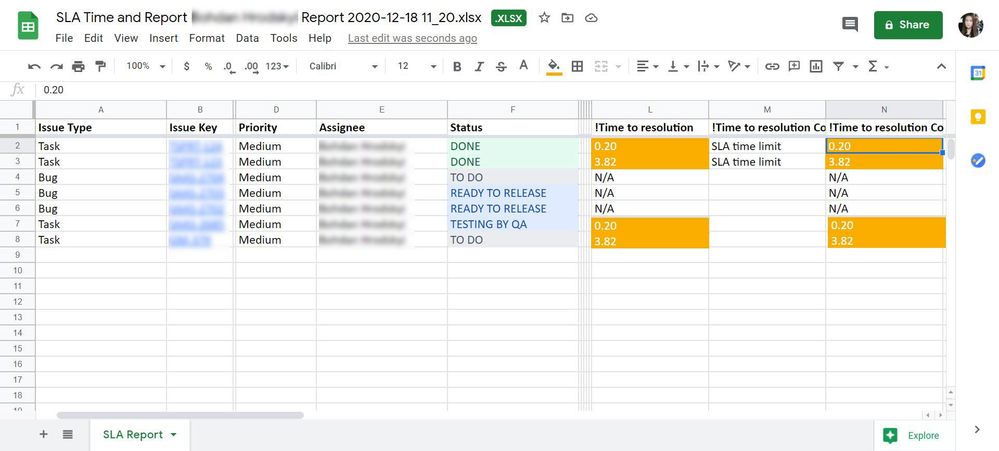Open Google Calendar side panel icon
999x451 pixels.
tap(978, 73)
